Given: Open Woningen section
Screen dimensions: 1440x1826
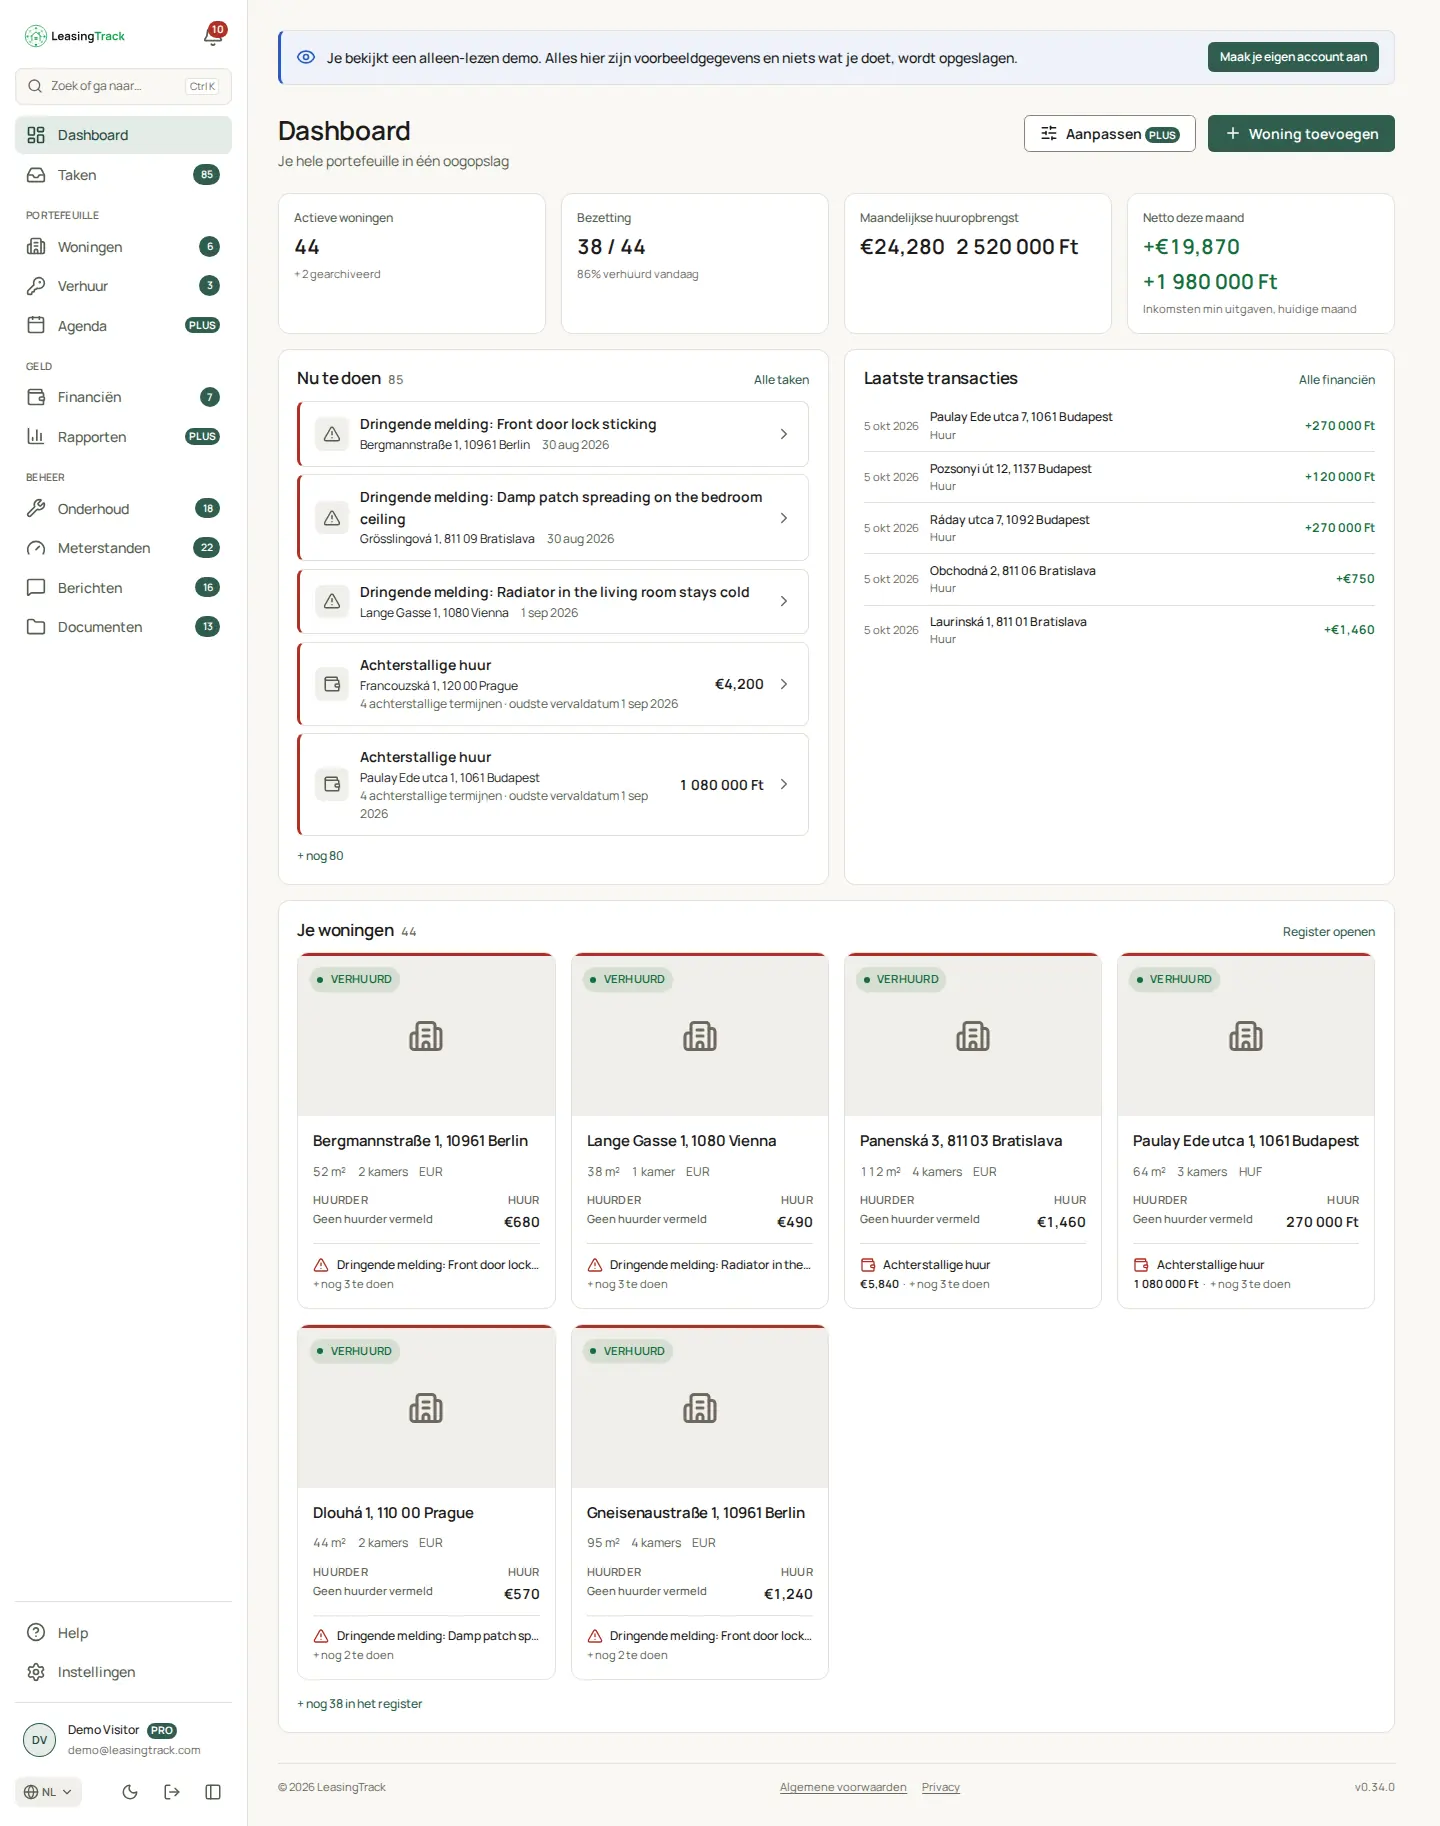Looking at the screenshot, I should pyautogui.click(x=123, y=247).
